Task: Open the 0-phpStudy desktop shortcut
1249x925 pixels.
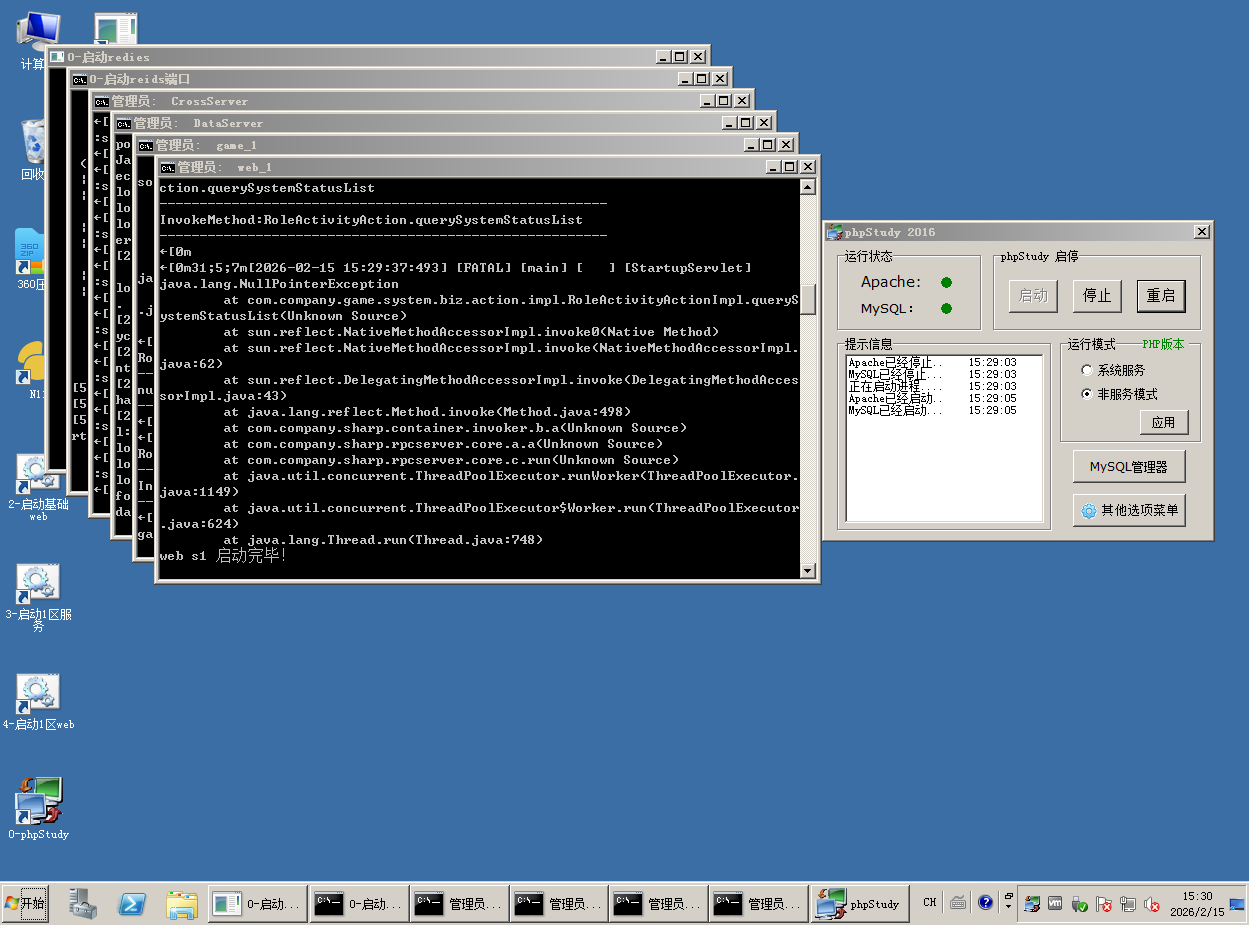Action: coord(38,800)
